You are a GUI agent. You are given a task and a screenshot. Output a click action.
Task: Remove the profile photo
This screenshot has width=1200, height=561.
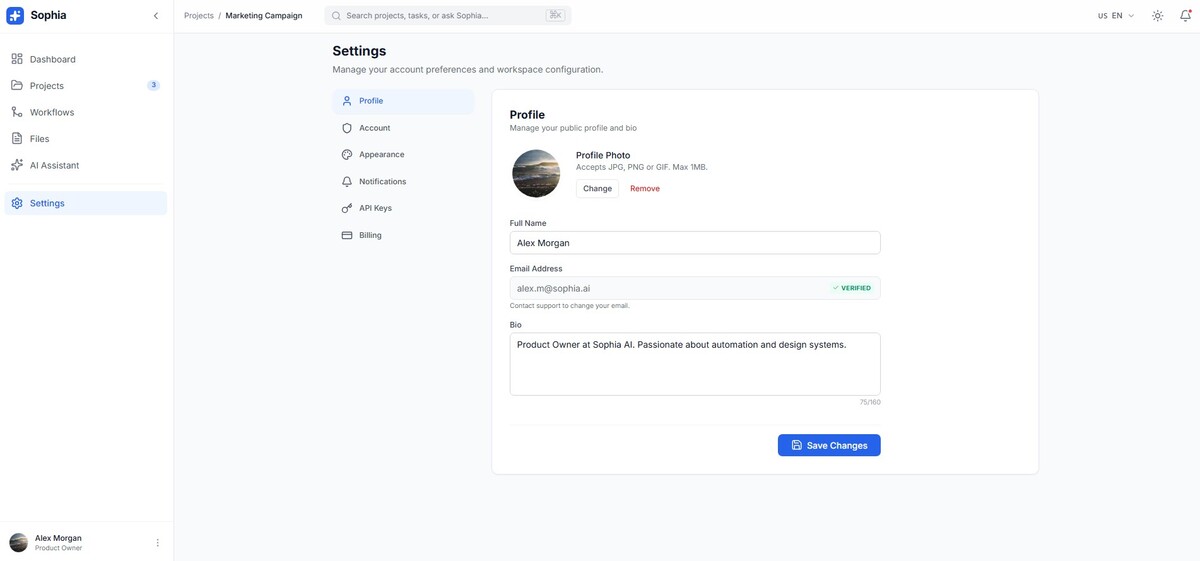[x=645, y=188]
